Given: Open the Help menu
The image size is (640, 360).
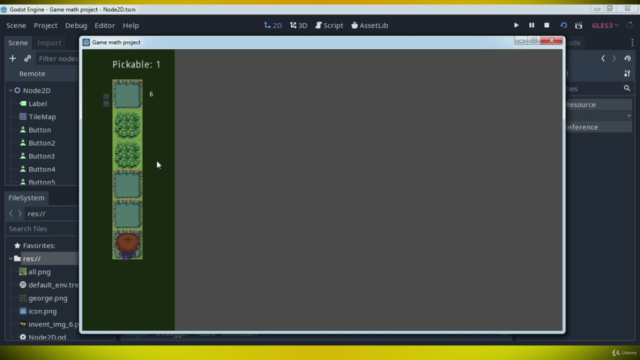Looking at the screenshot, I should click(x=131, y=25).
